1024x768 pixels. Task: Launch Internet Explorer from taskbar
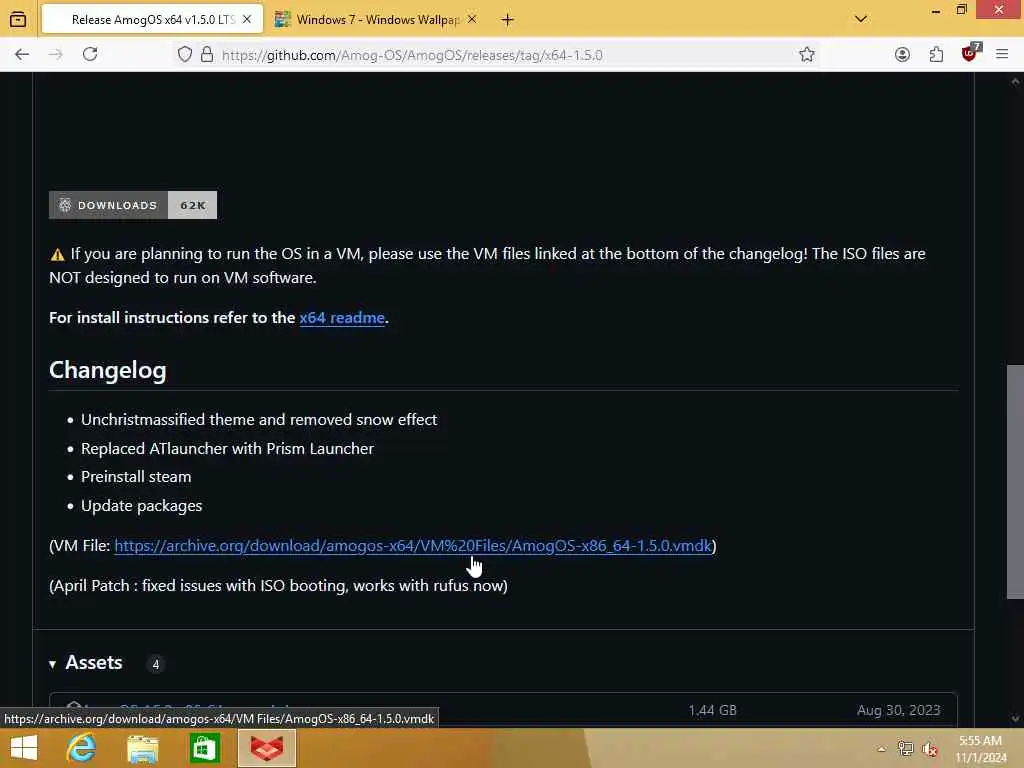(x=81, y=748)
